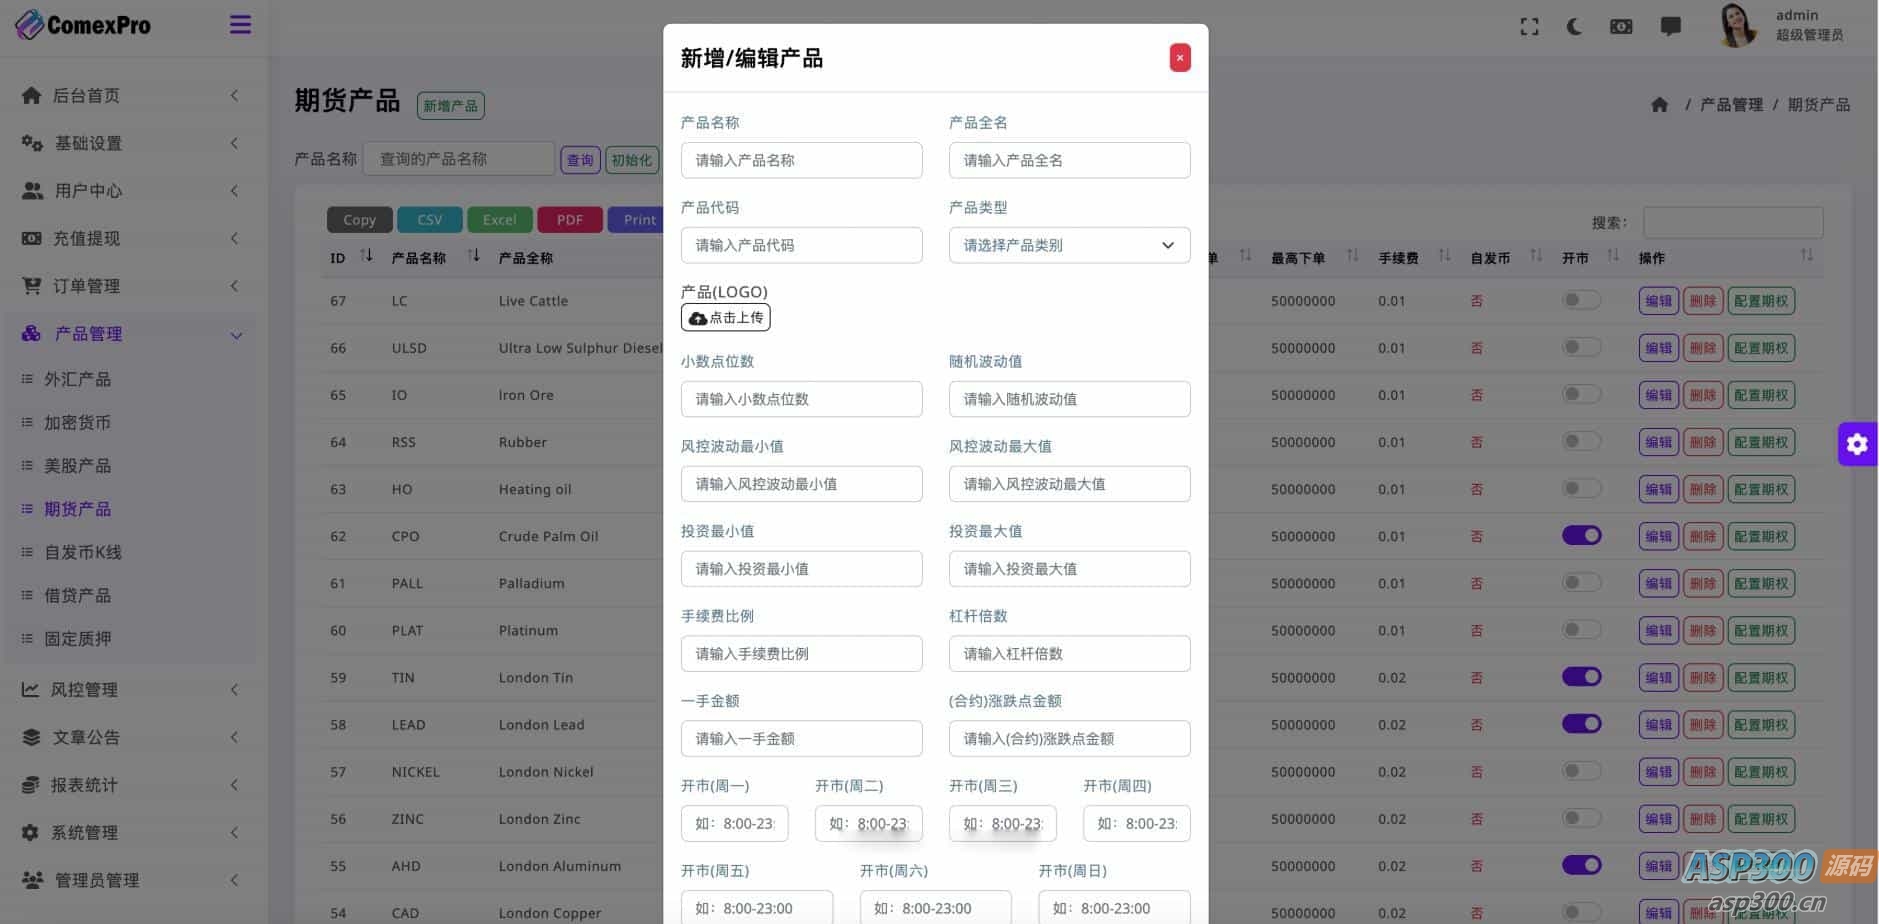The image size is (1879, 924).
Task: Close the 新增/编辑产品 dialog
Action: point(1180,58)
